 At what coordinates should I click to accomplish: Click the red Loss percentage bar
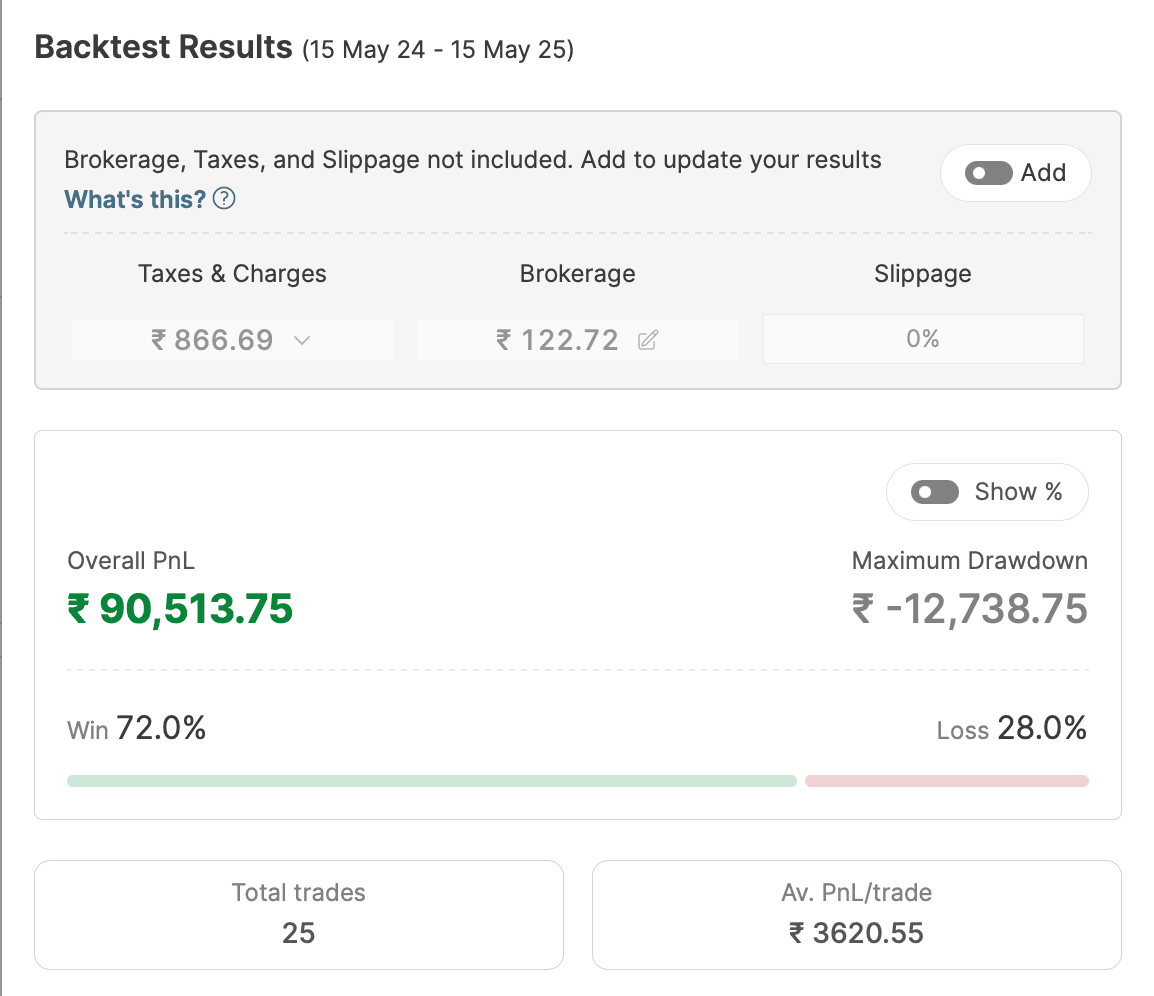point(946,781)
